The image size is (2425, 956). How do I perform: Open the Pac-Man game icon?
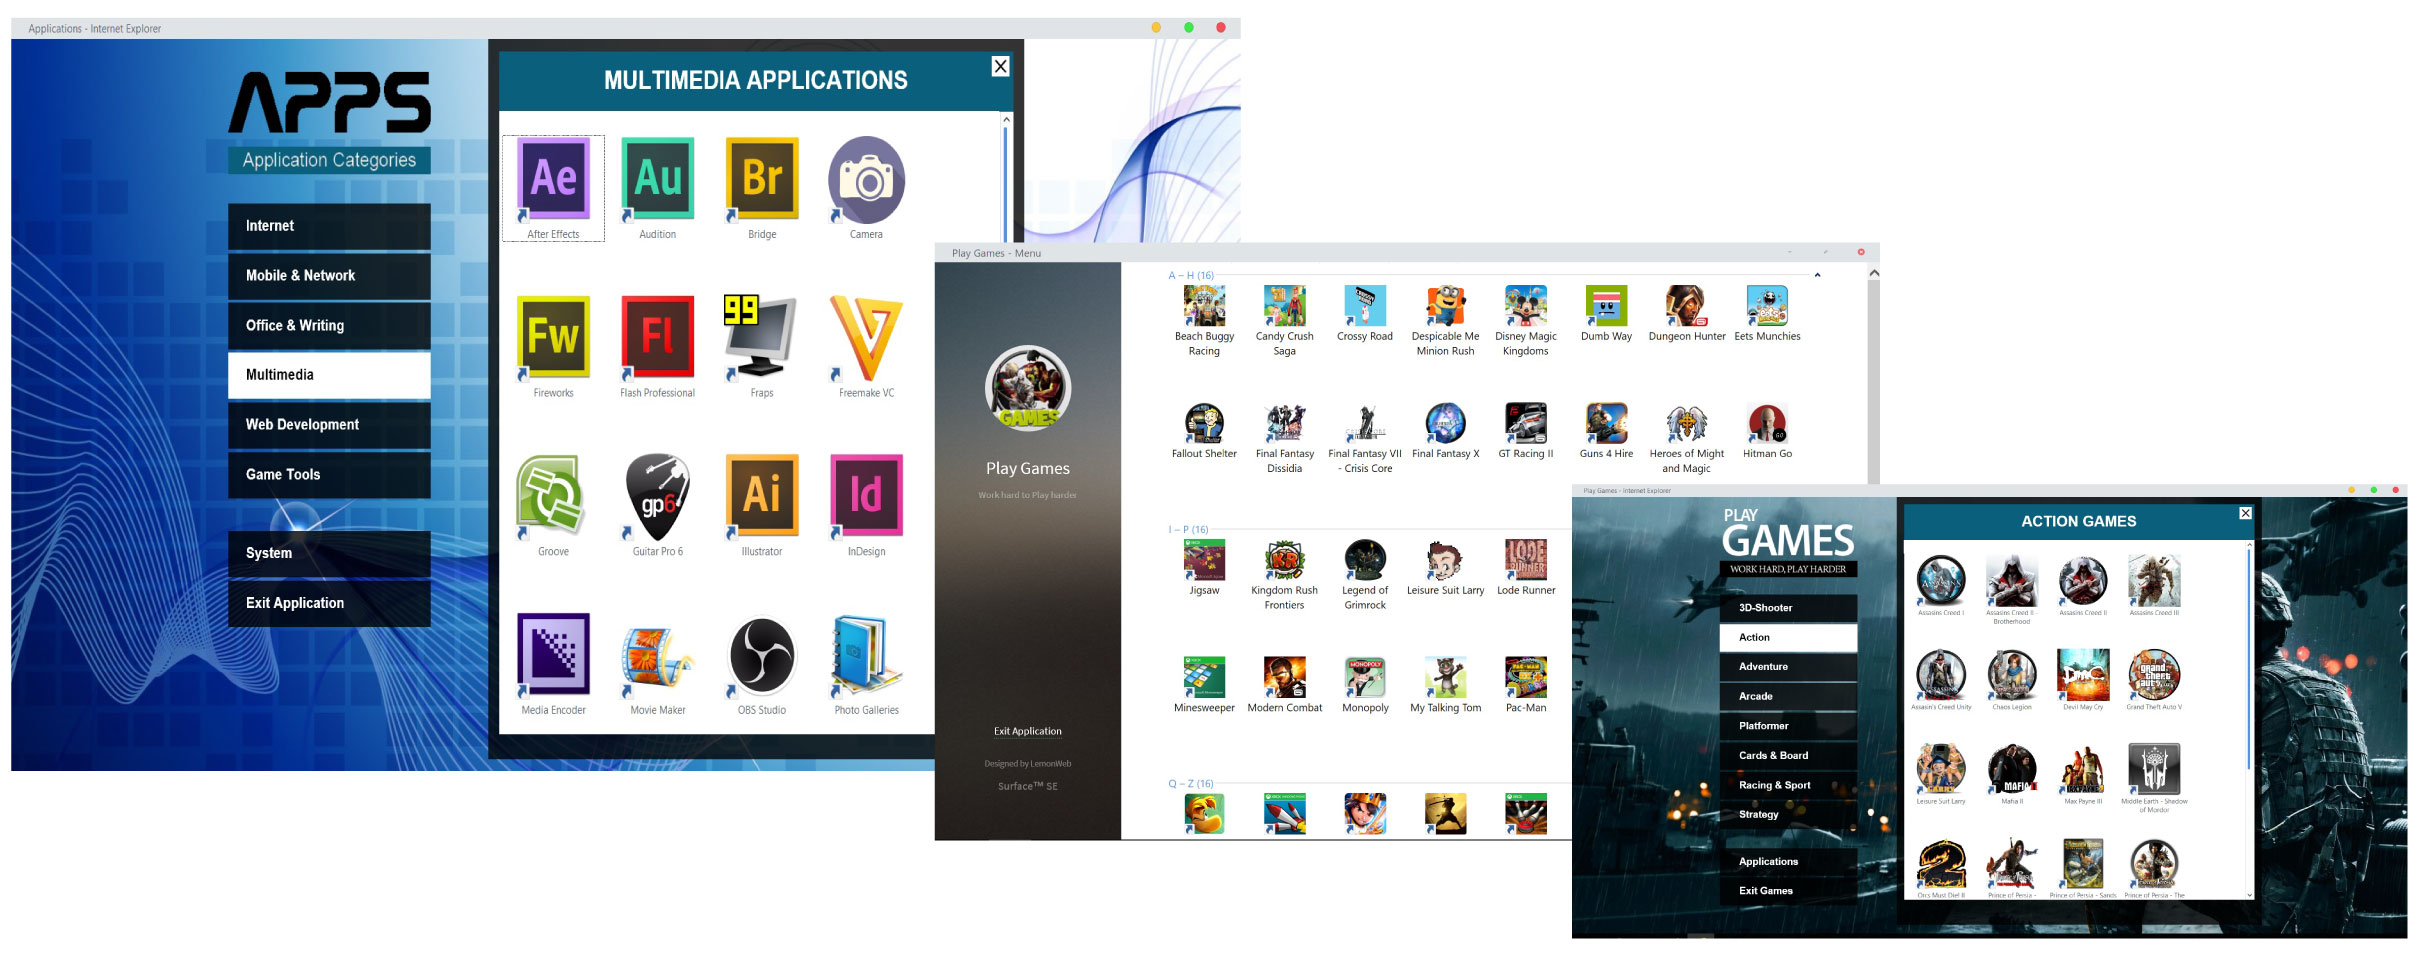[x=1525, y=679]
